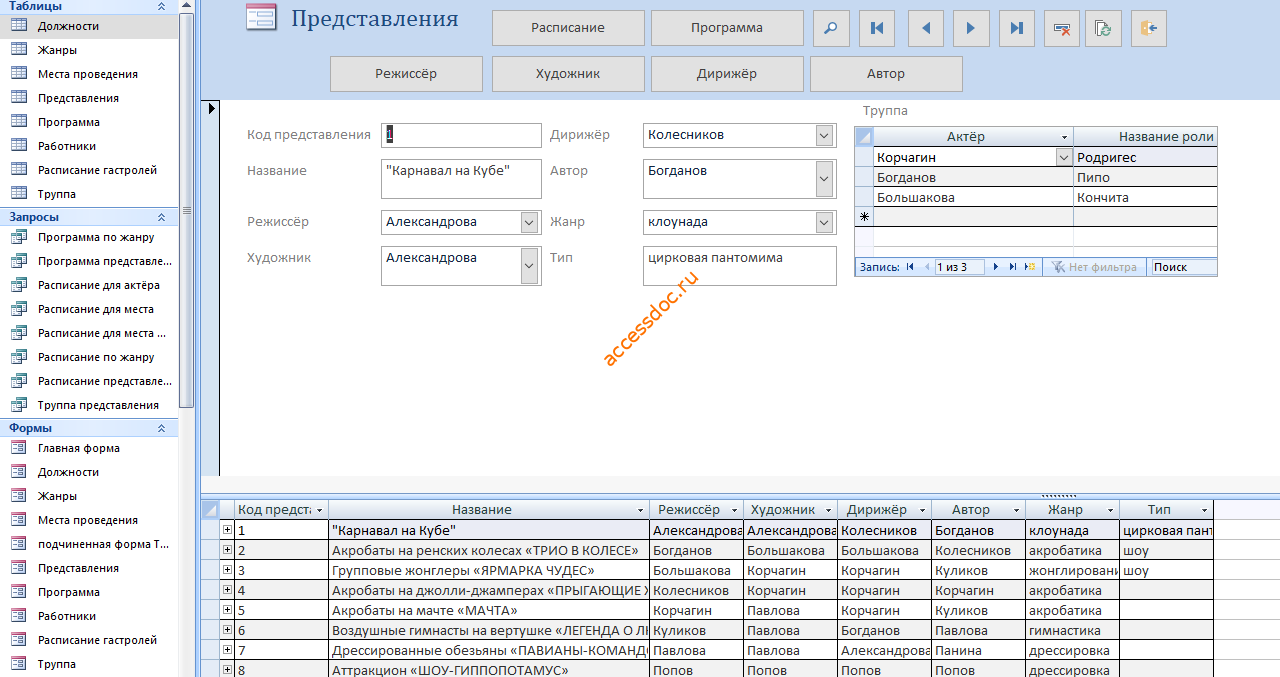
Task: Click the refresh form data button
Action: click(1104, 28)
